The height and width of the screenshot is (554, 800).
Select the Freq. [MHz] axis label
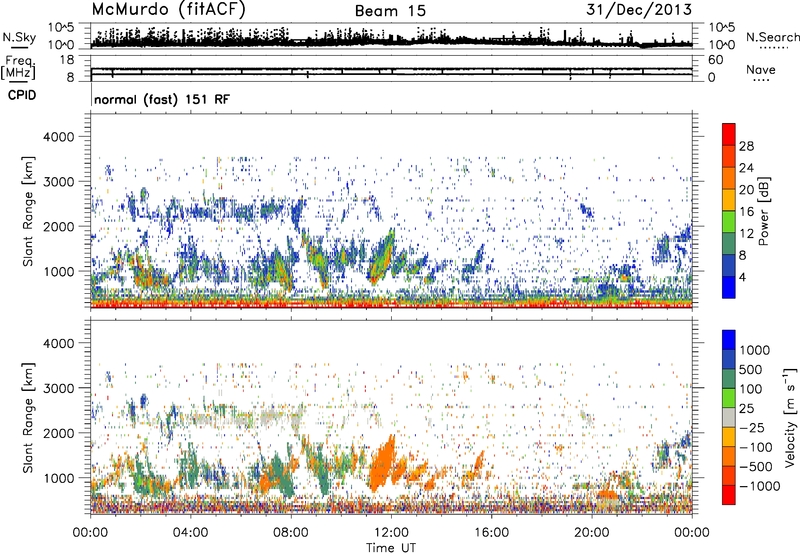pyautogui.click(x=18, y=67)
